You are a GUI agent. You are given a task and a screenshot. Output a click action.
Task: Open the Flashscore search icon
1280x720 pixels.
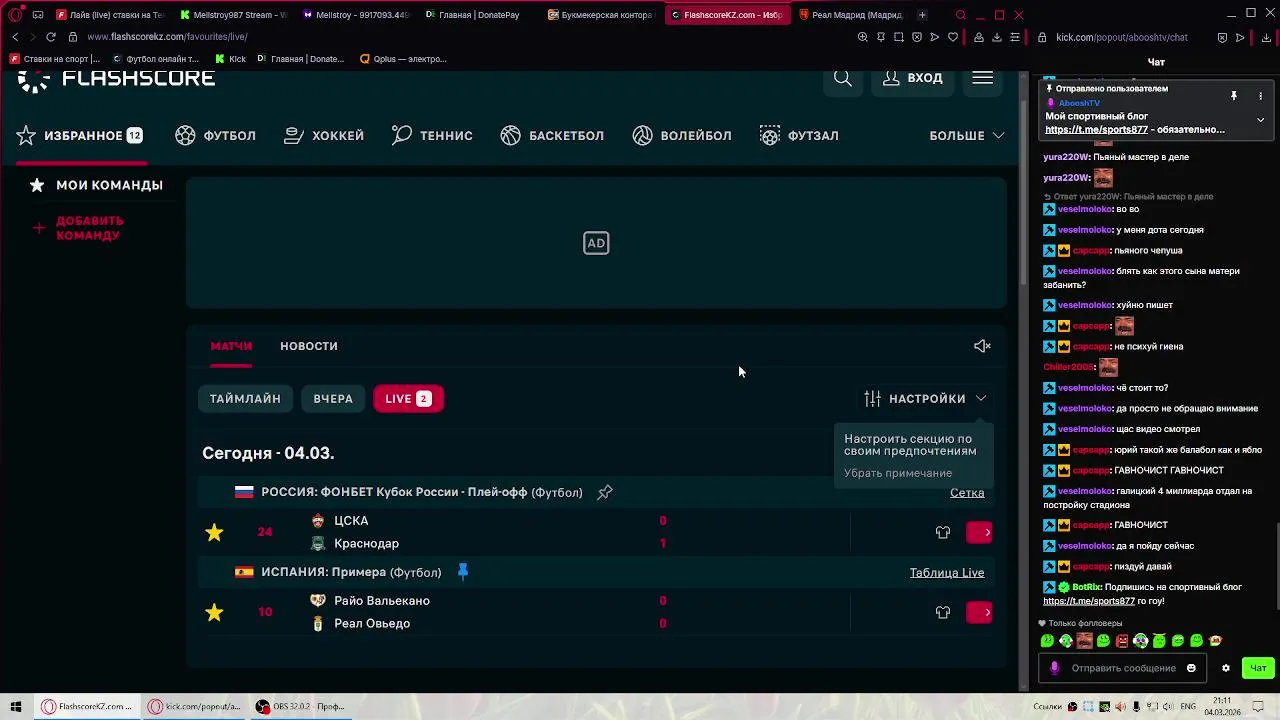843,78
